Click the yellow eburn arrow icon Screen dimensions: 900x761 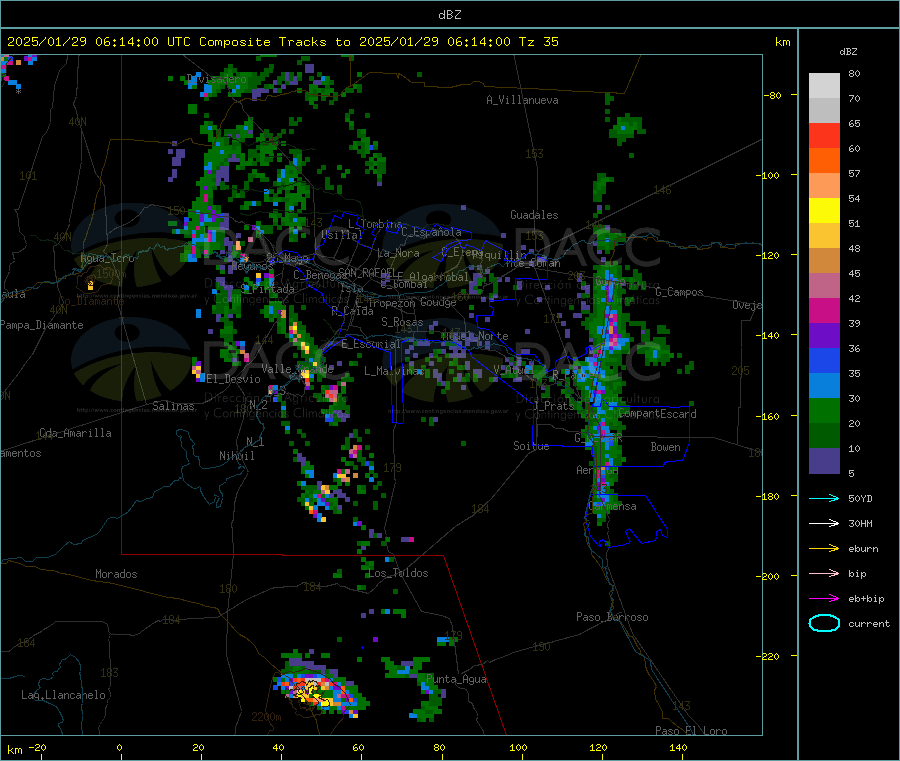pos(824,549)
